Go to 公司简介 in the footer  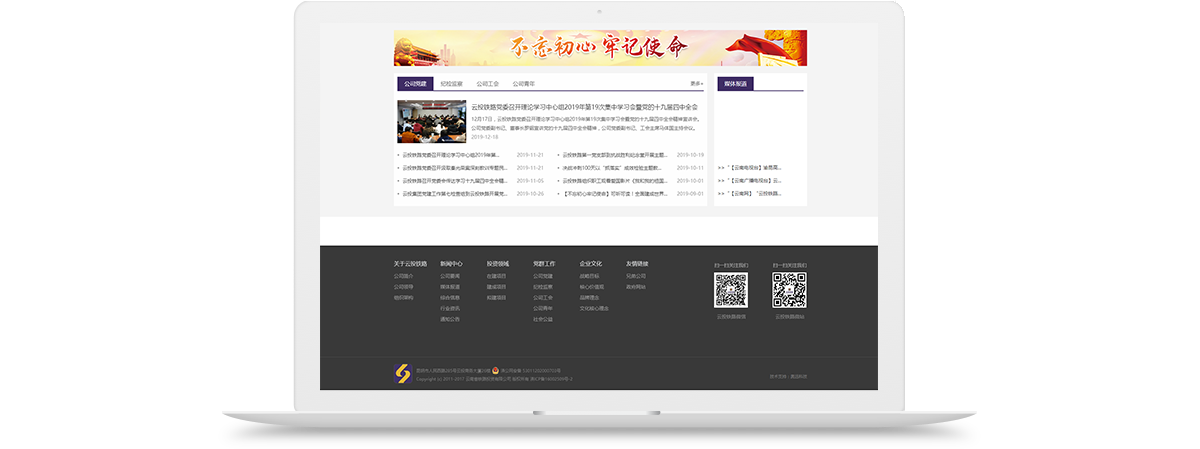[x=403, y=276]
